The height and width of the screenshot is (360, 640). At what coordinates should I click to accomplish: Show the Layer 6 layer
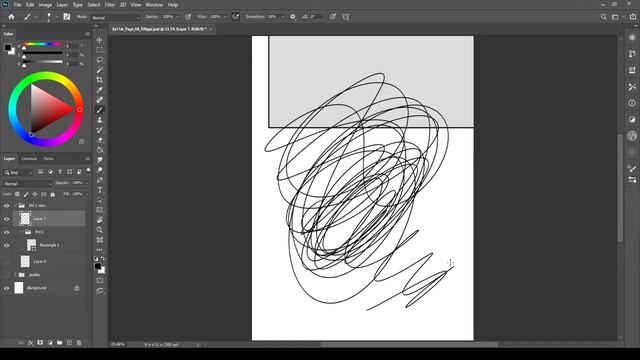(7, 261)
